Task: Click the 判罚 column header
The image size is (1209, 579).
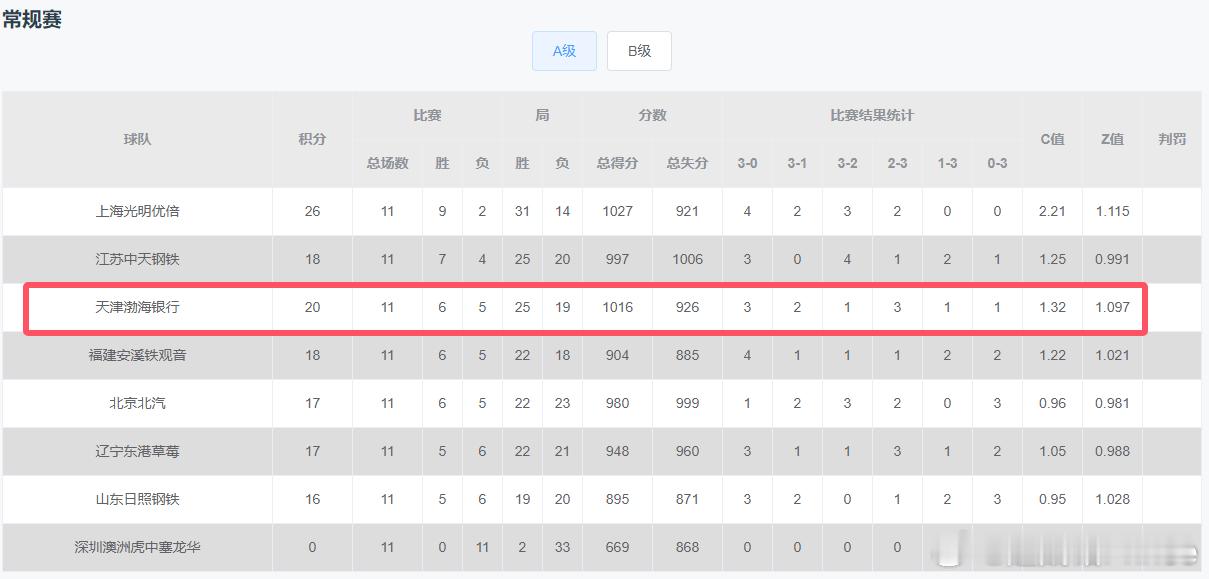Action: coord(1172,139)
